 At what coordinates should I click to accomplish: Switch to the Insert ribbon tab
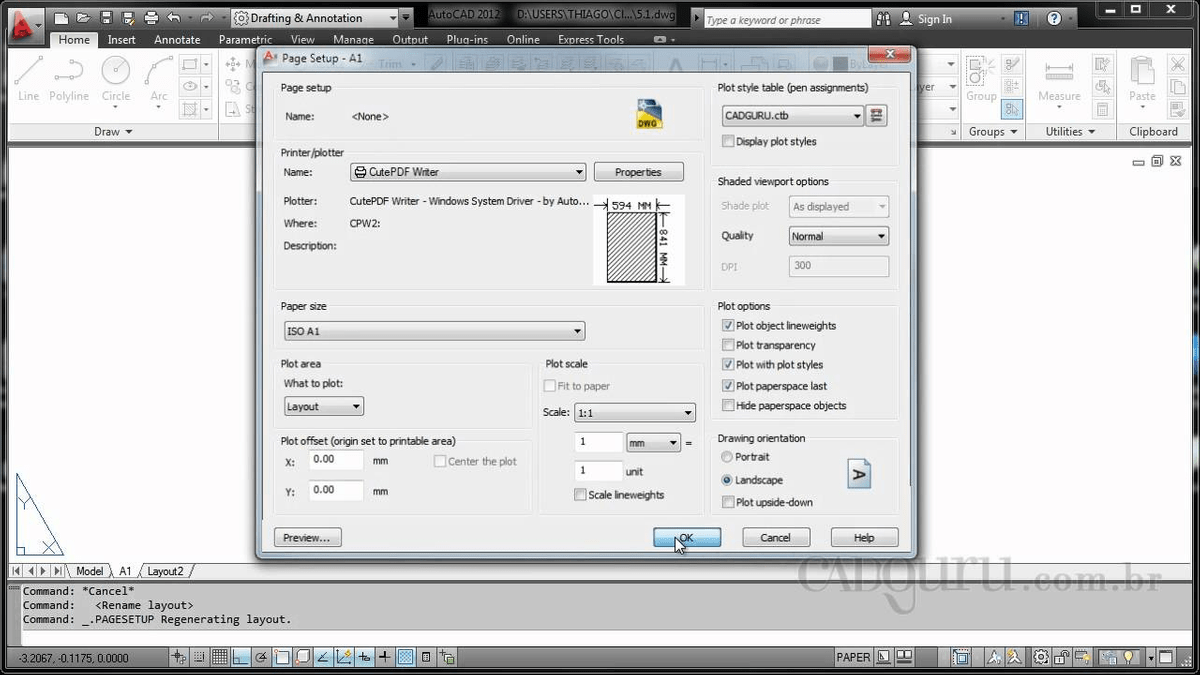[x=122, y=40]
